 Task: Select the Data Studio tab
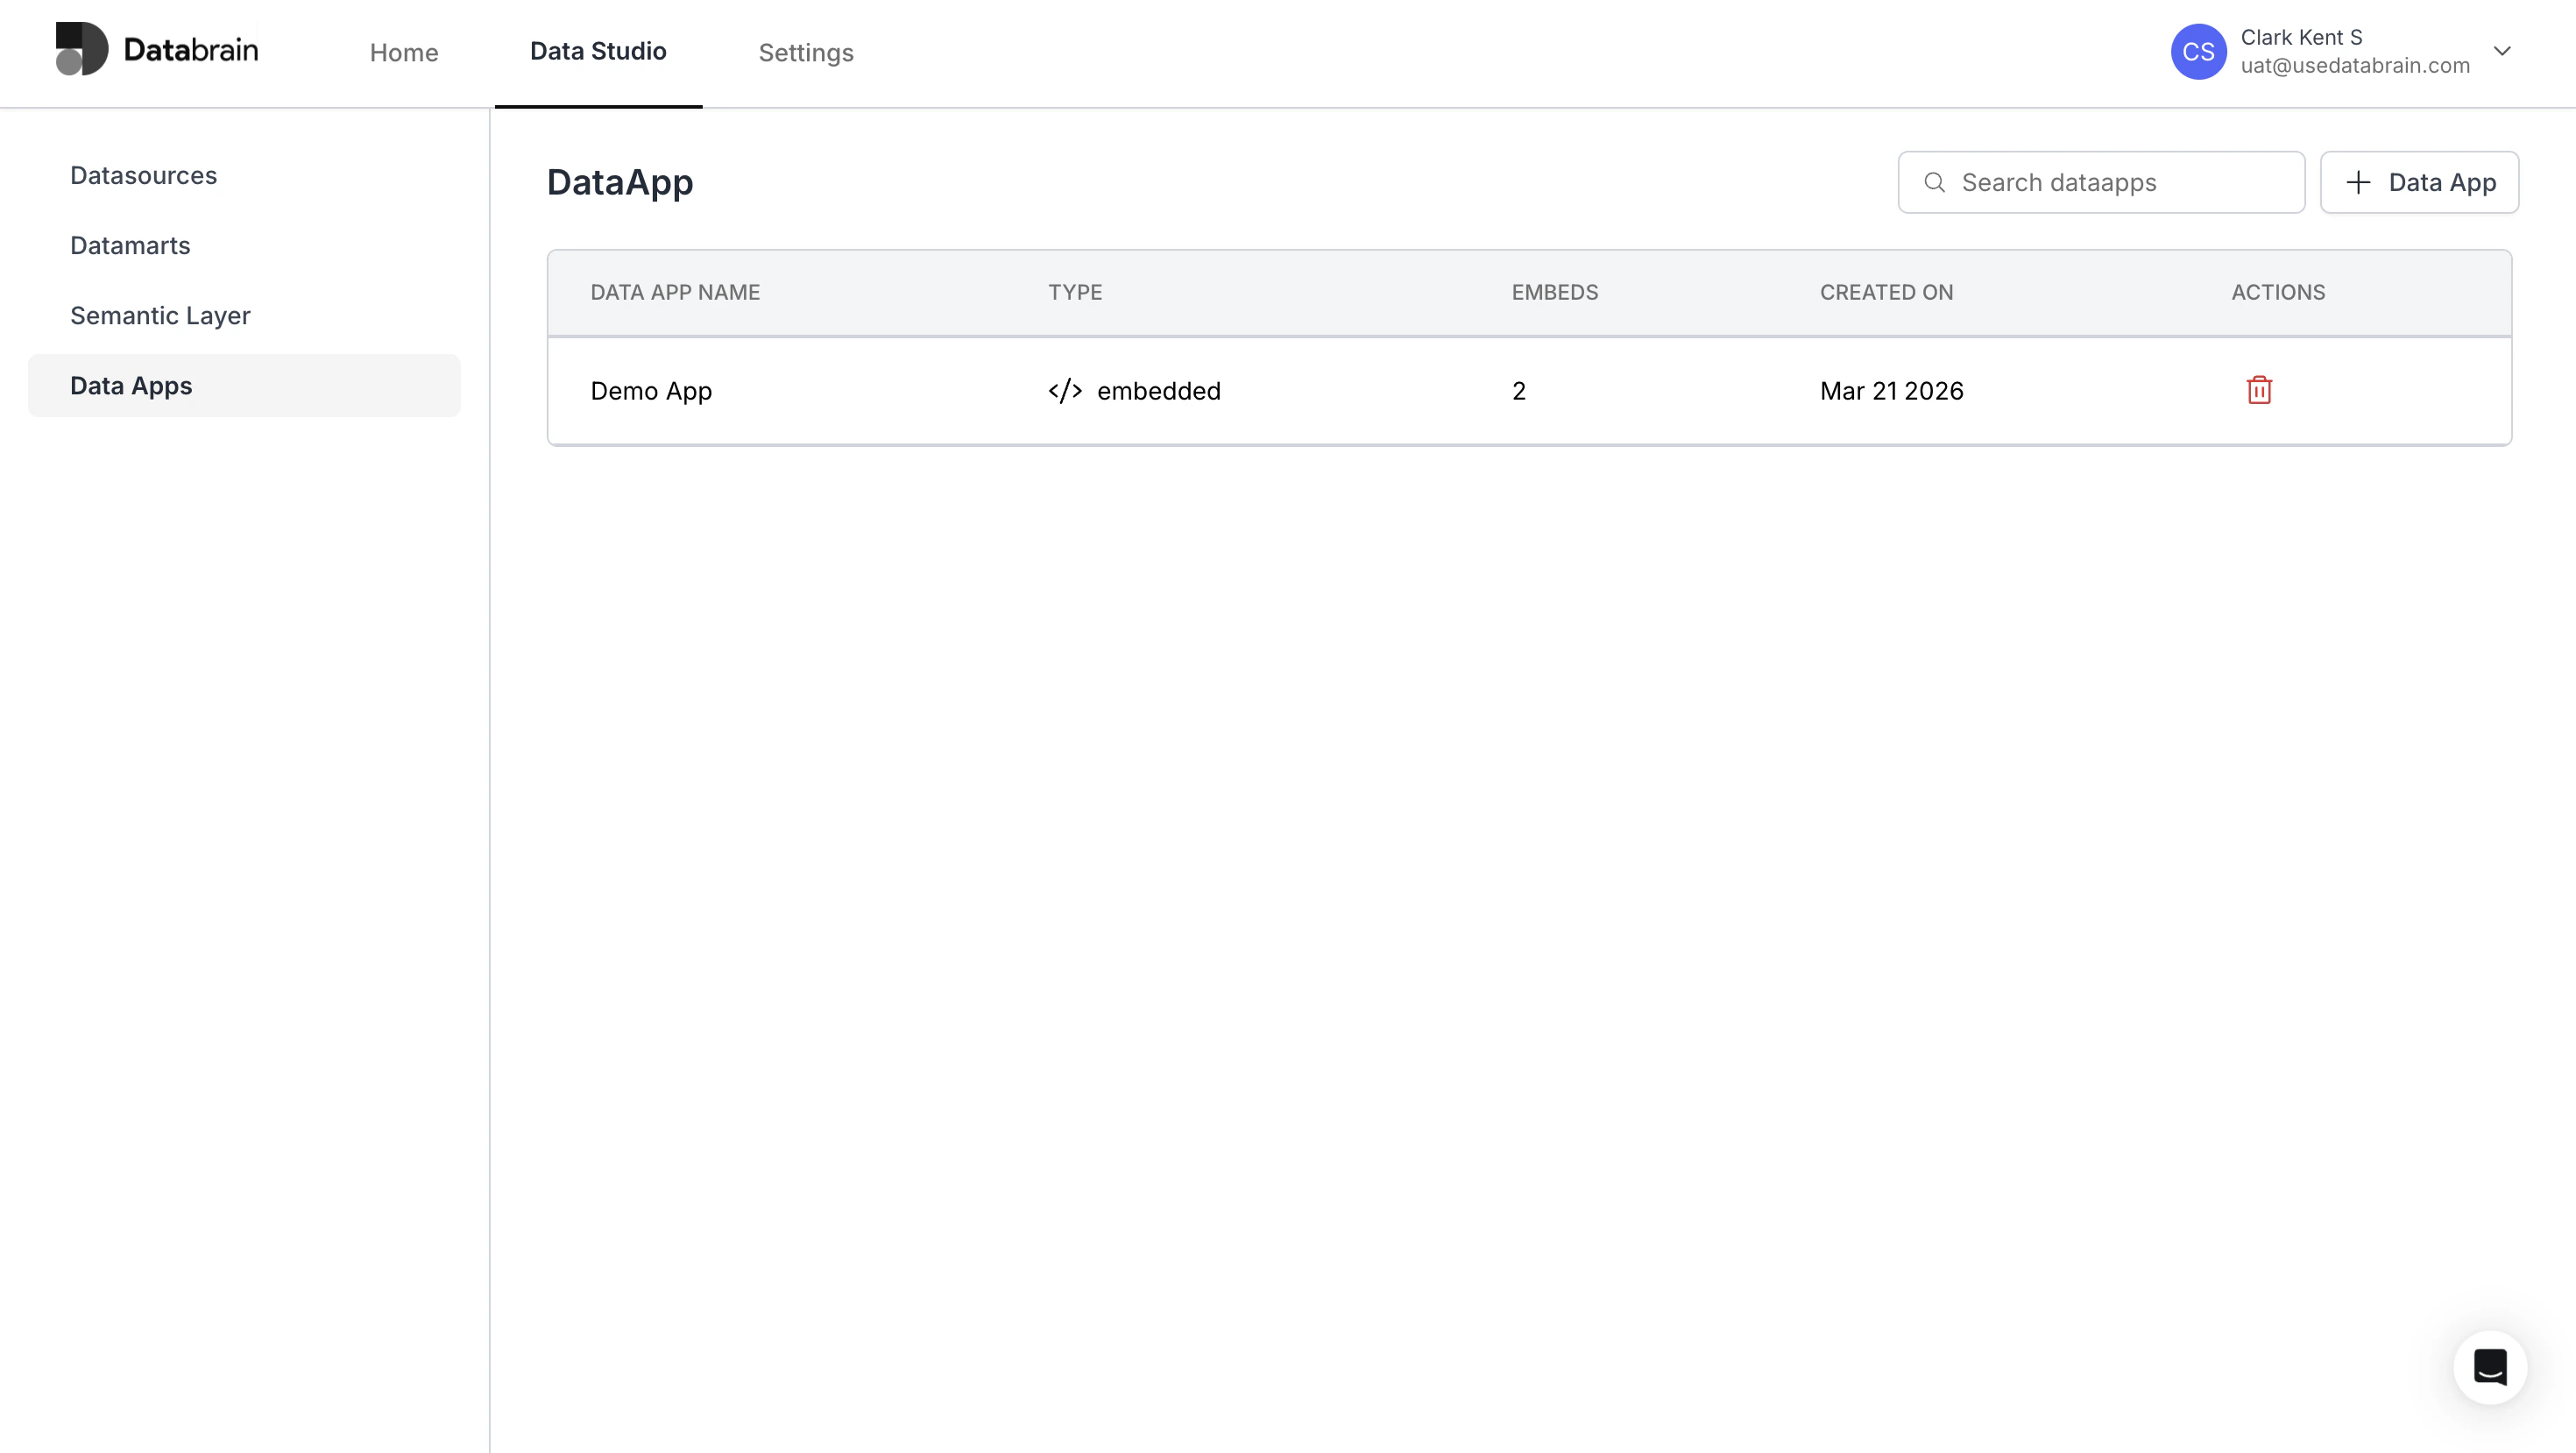click(598, 52)
